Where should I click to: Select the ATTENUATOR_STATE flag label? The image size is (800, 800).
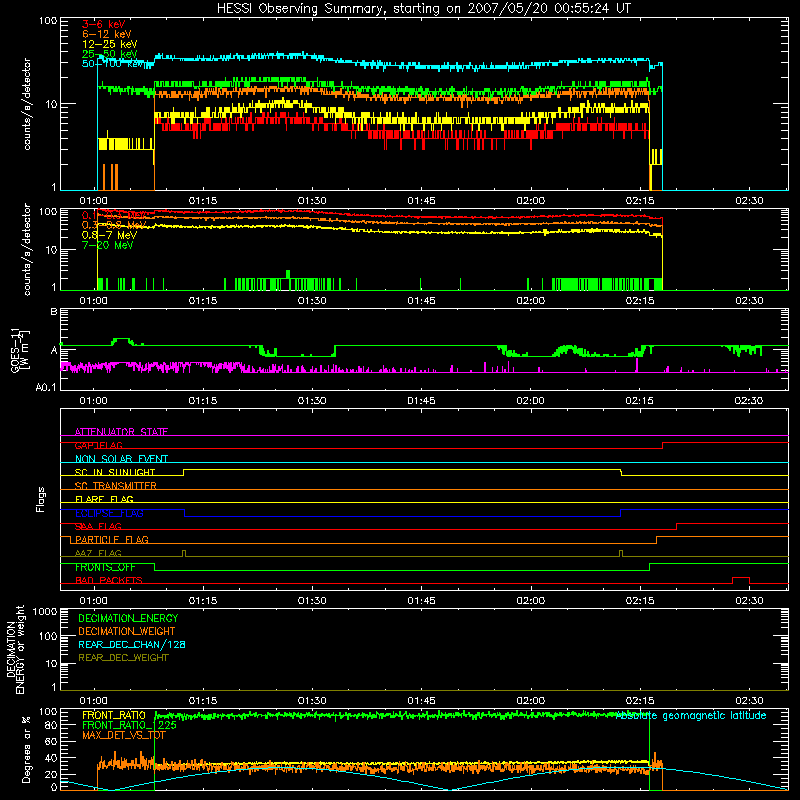(x=121, y=432)
